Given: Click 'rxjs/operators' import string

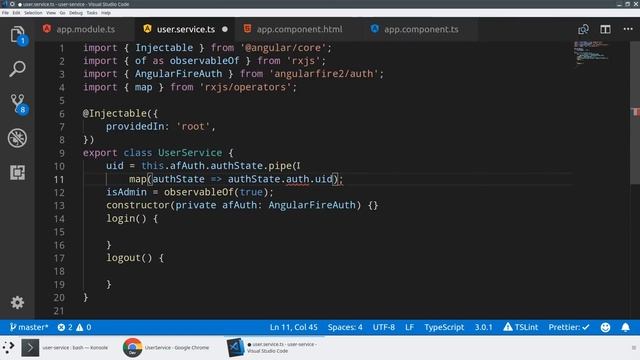Looking at the screenshot, I should 245,87.
